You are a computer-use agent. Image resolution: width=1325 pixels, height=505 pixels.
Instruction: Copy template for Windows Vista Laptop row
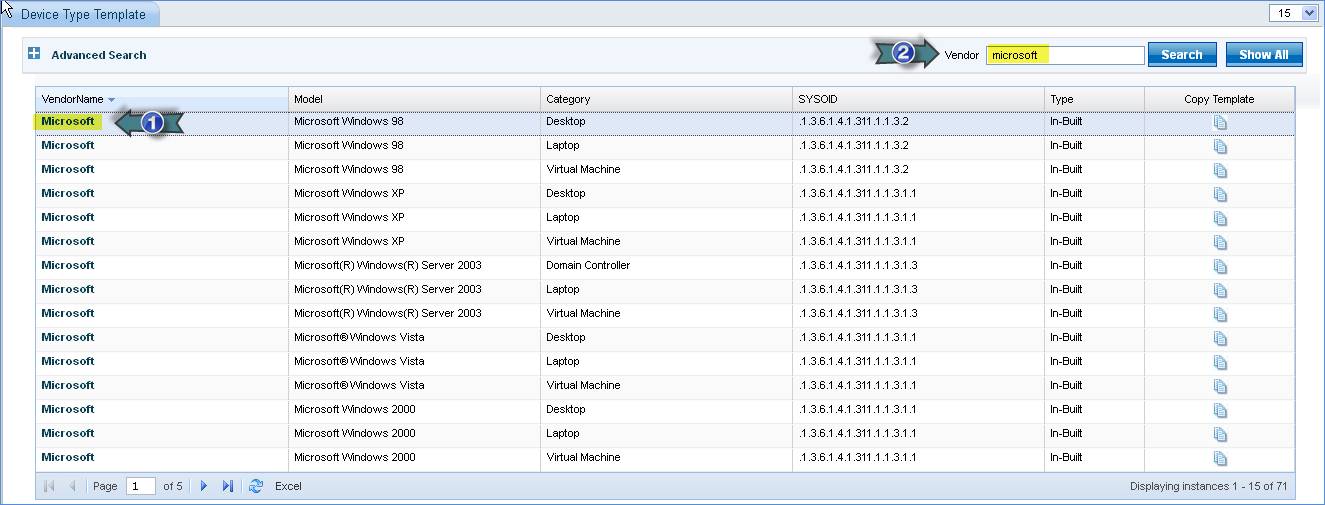[1219, 362]
